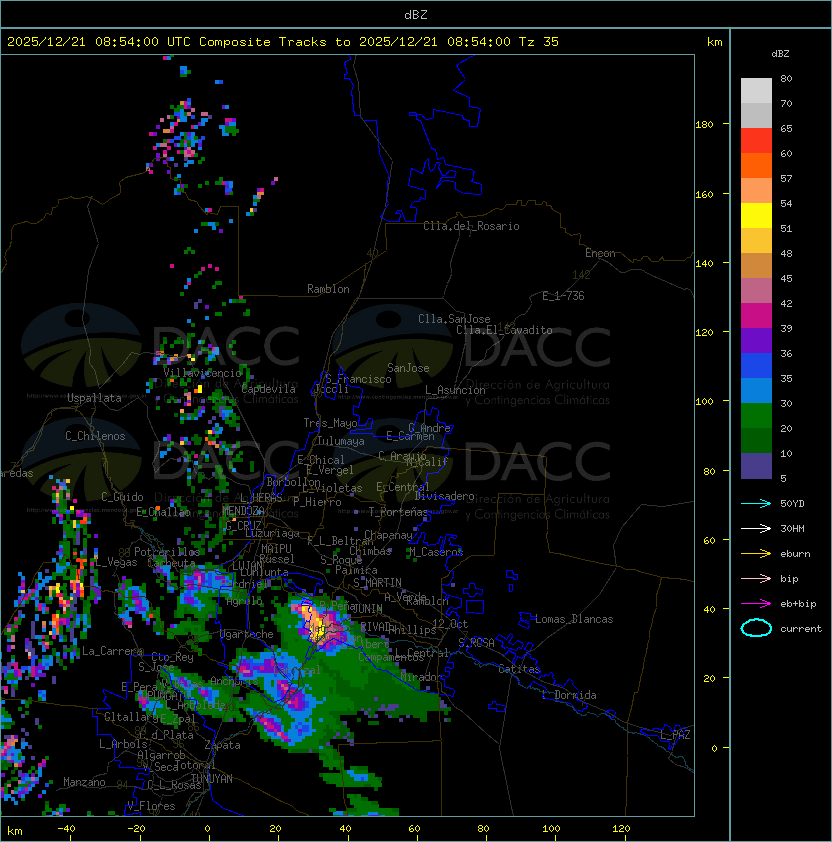Click the 'Capdevila' place label
The width and height of the screenshot is (832, 842).
click(268, 389)
